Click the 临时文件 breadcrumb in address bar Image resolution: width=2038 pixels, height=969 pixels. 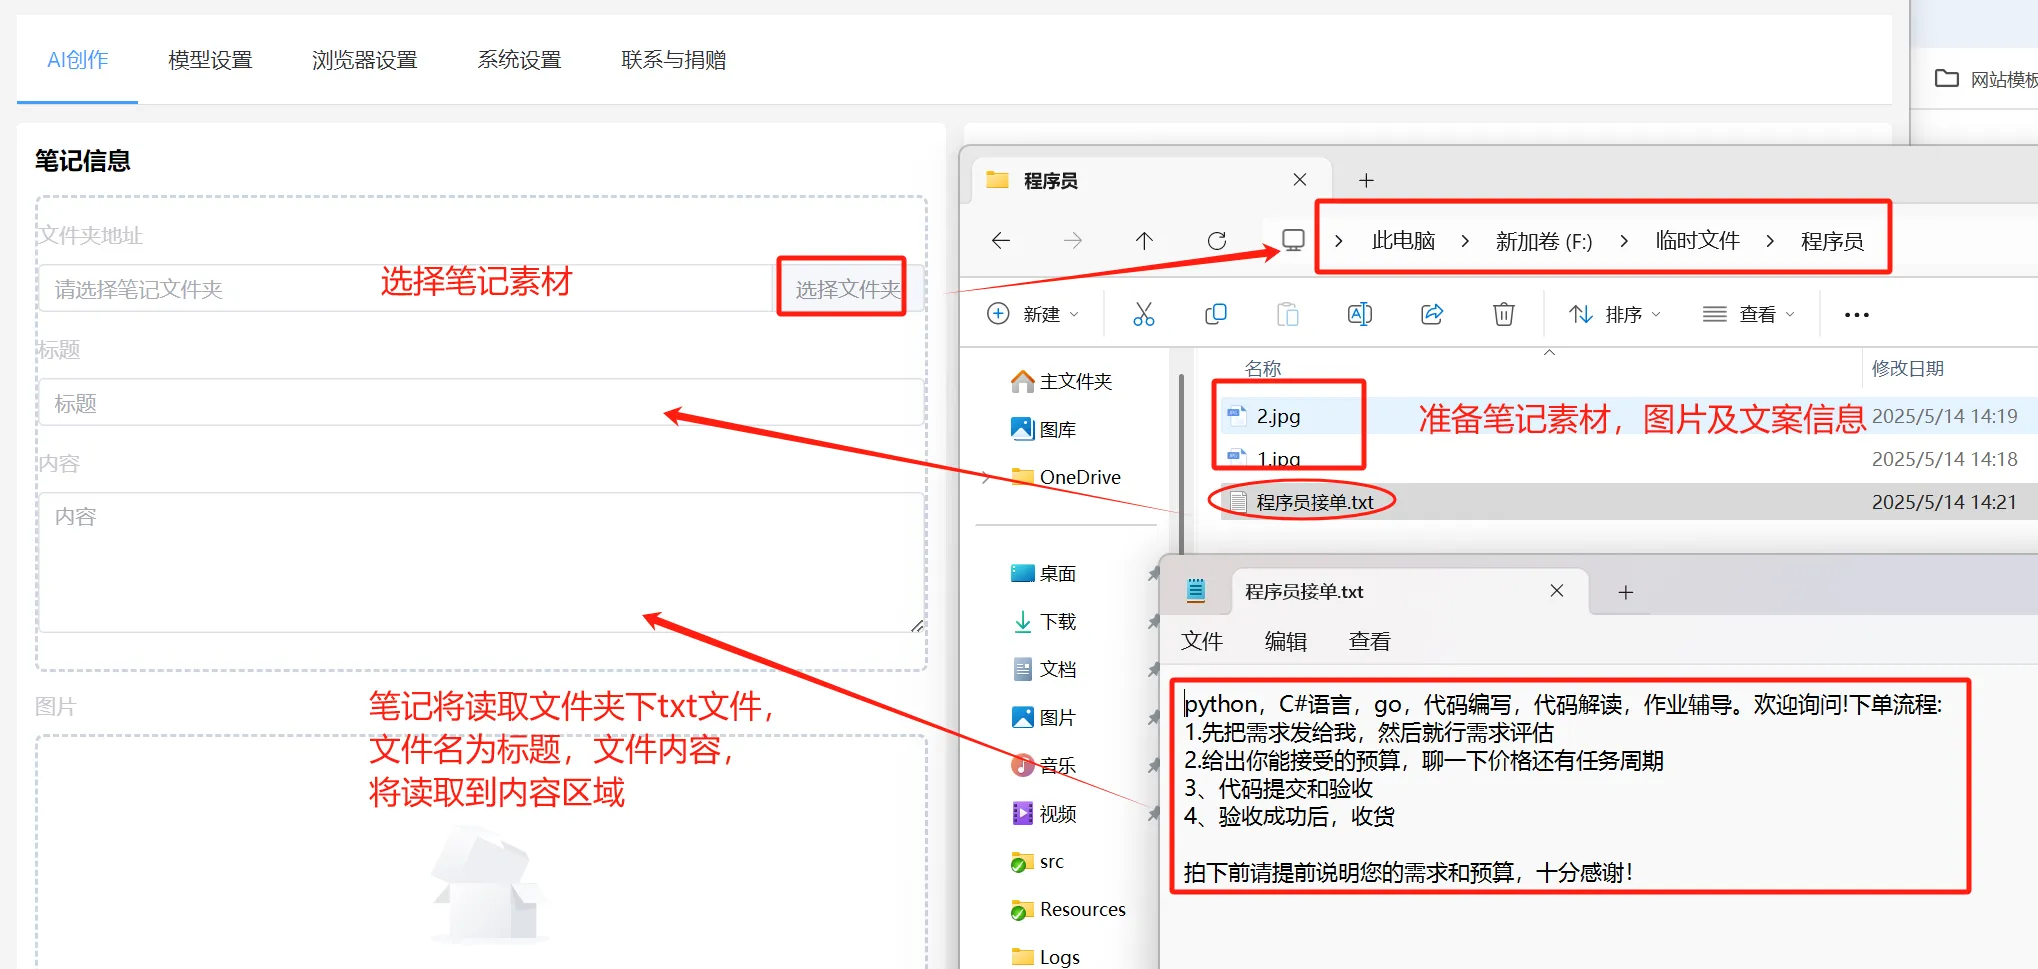1697,241
